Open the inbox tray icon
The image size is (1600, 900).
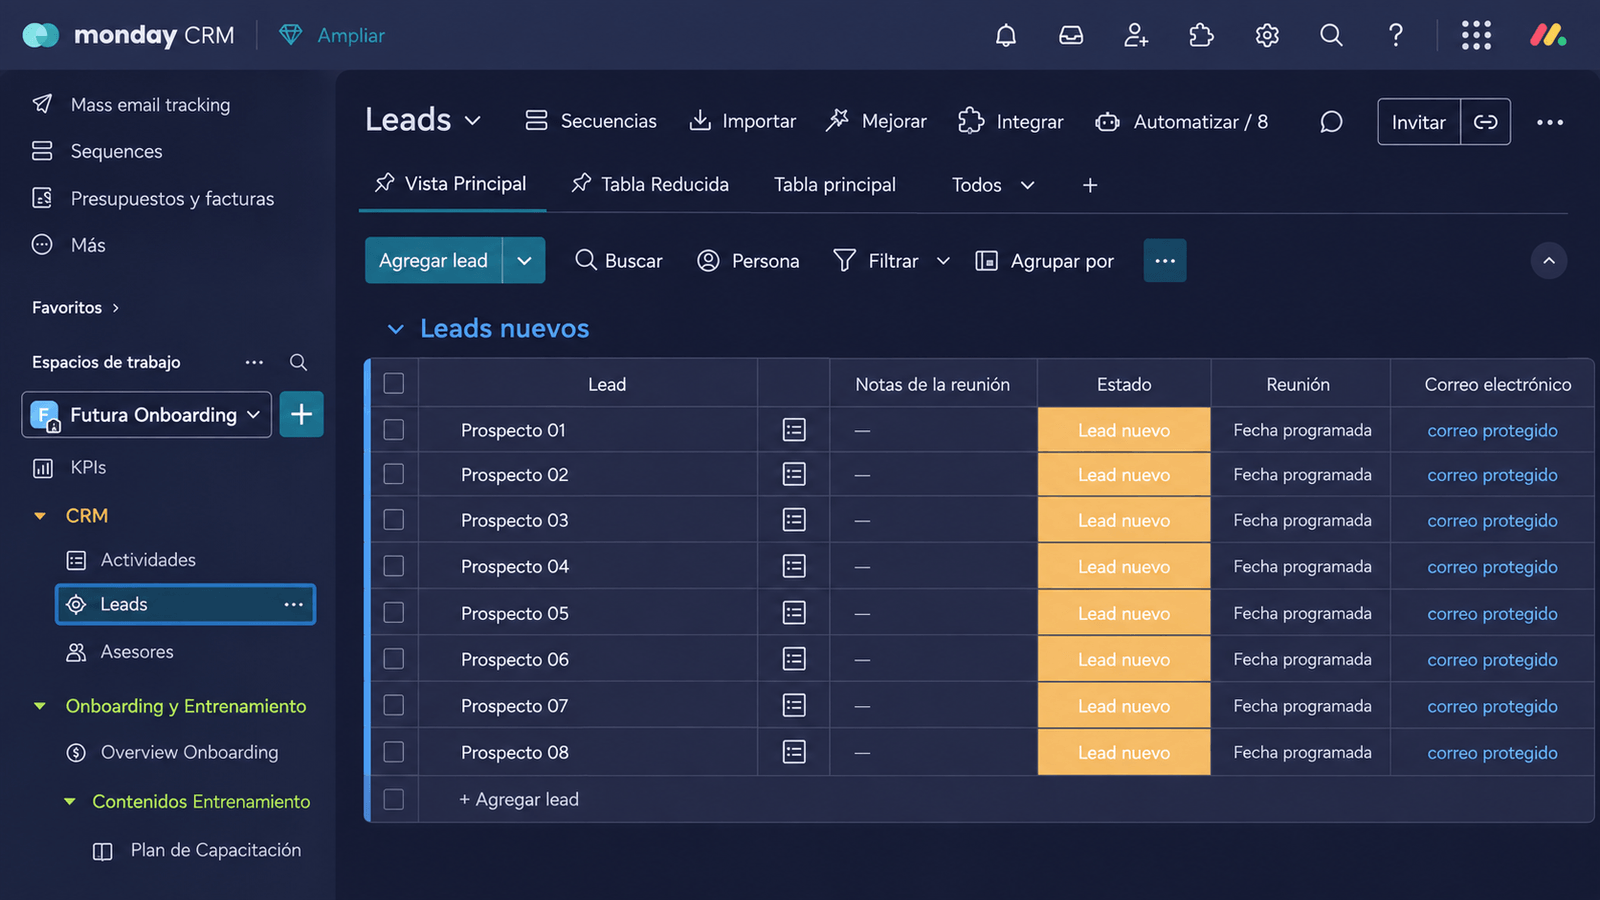[1071, 36]
